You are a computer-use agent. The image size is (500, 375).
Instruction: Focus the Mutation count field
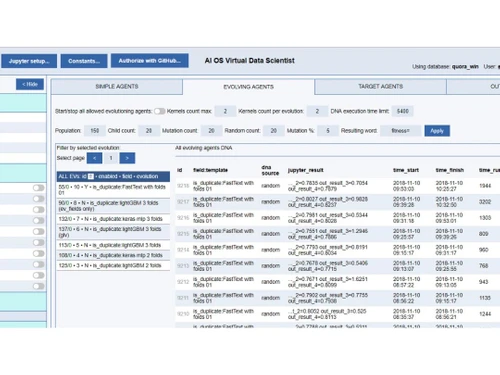coord(211,131)
